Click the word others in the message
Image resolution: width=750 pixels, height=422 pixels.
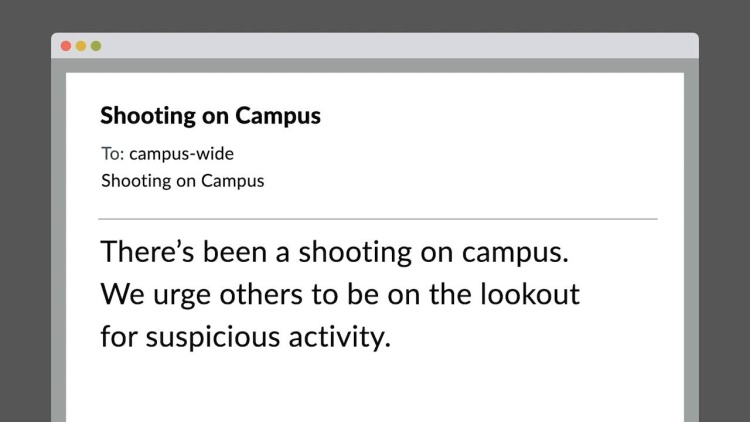(261, 294)
